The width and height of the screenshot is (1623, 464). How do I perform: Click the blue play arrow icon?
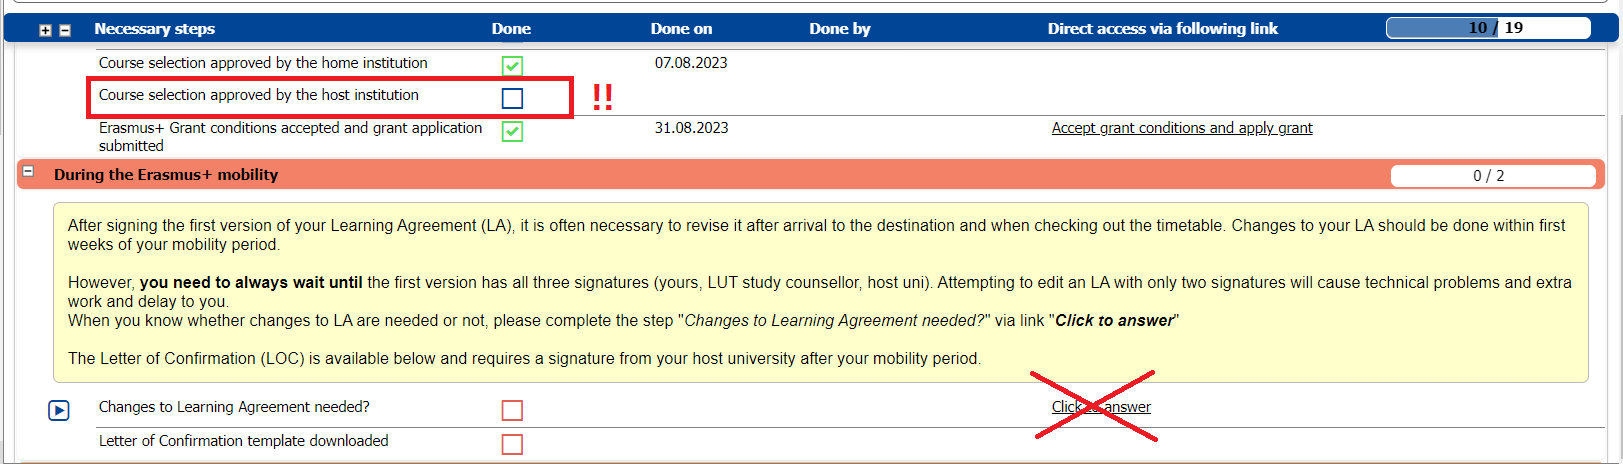pos(59,410)
